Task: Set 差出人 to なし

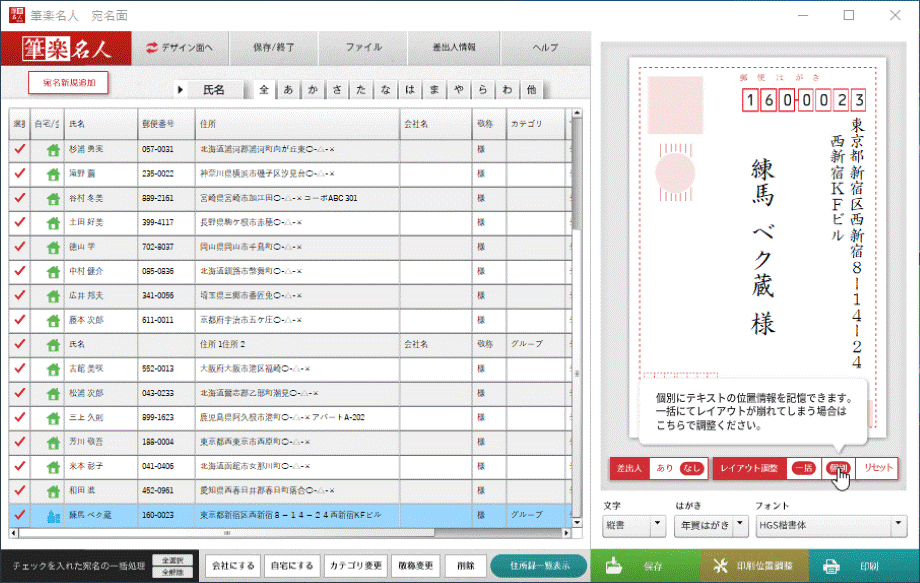Action: click(x=692, y=468)
